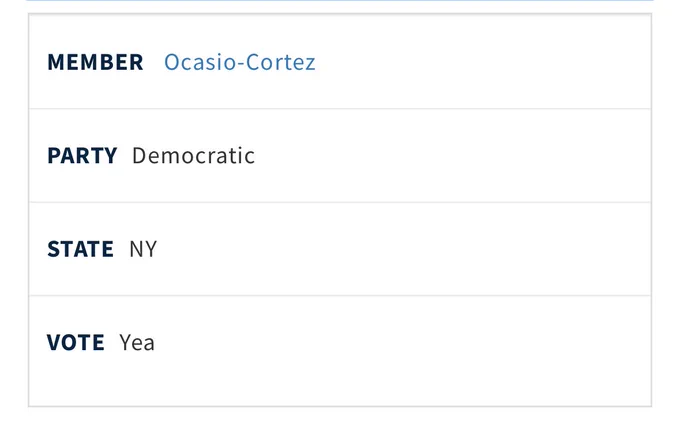Click empty space in the Party row

[451, 155]
